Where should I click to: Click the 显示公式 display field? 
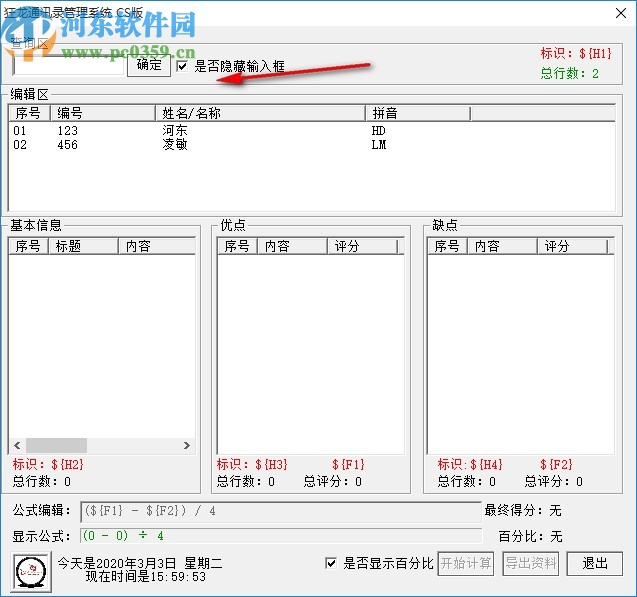281,536
